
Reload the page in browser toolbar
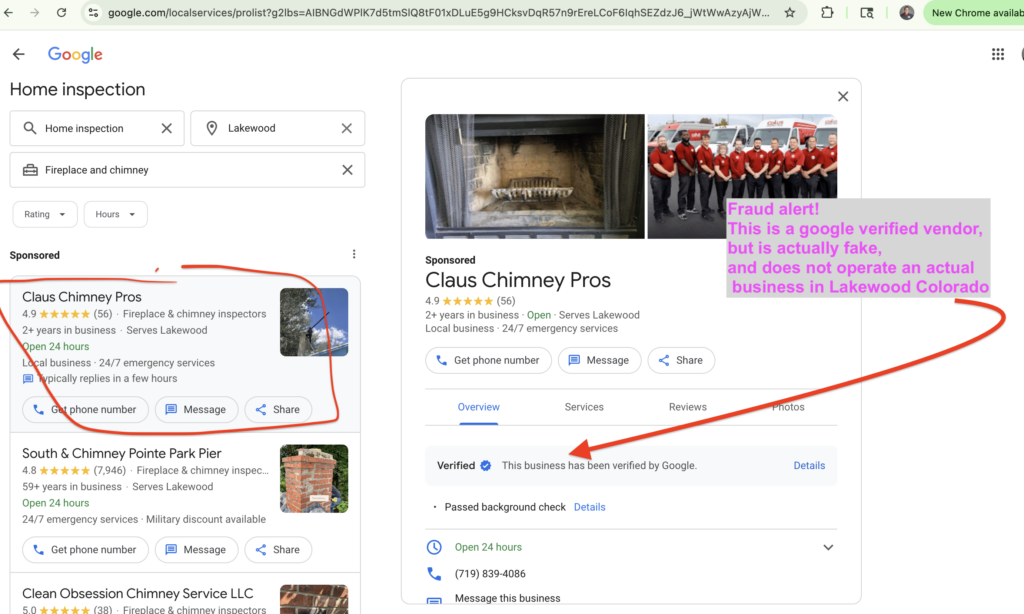(x=62, y=13)
